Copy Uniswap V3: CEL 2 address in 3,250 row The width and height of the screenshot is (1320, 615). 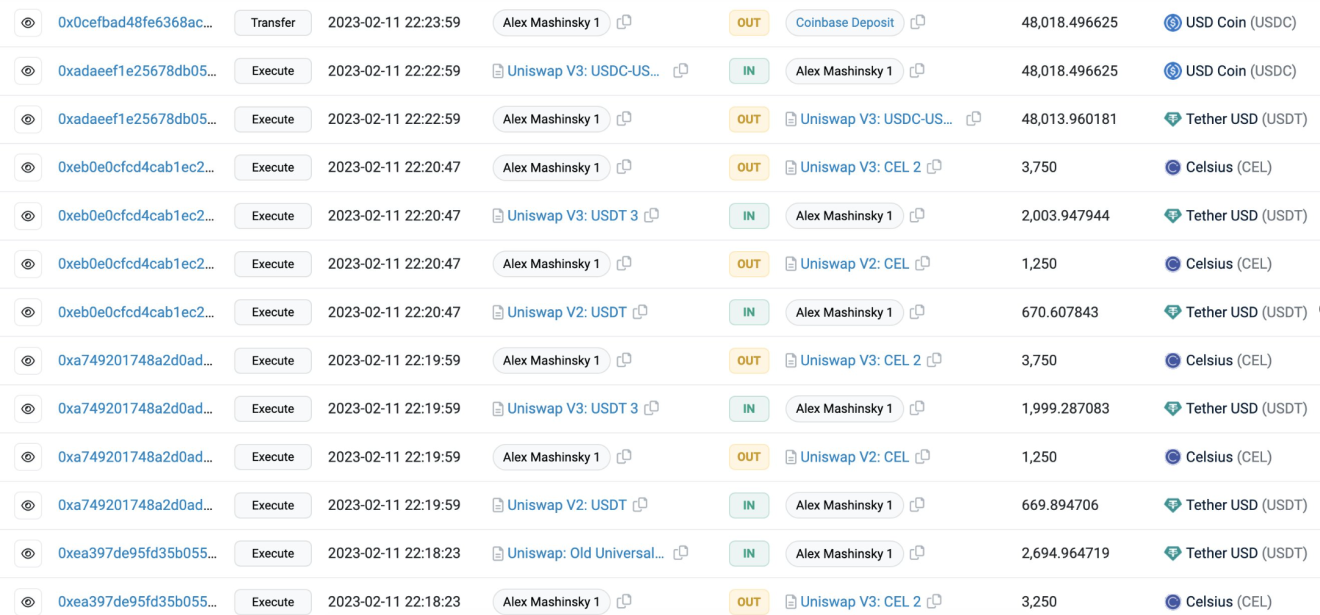point(935,601)
